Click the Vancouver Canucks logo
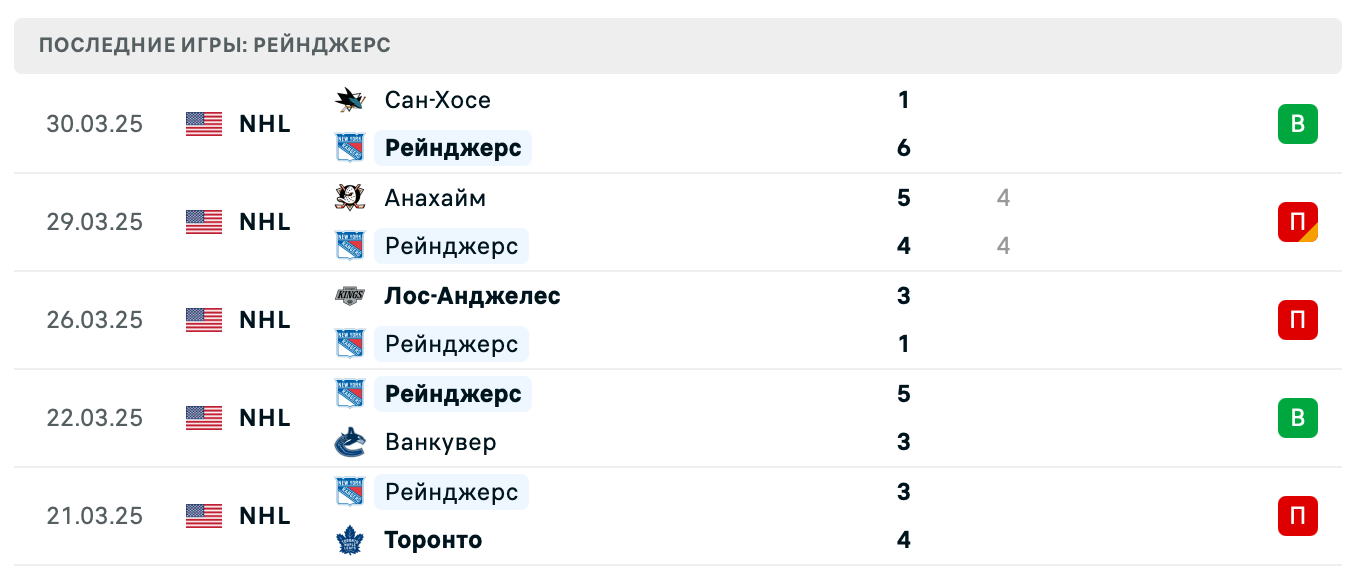This screenshot has width=1356, height=580. pos(349,442)
